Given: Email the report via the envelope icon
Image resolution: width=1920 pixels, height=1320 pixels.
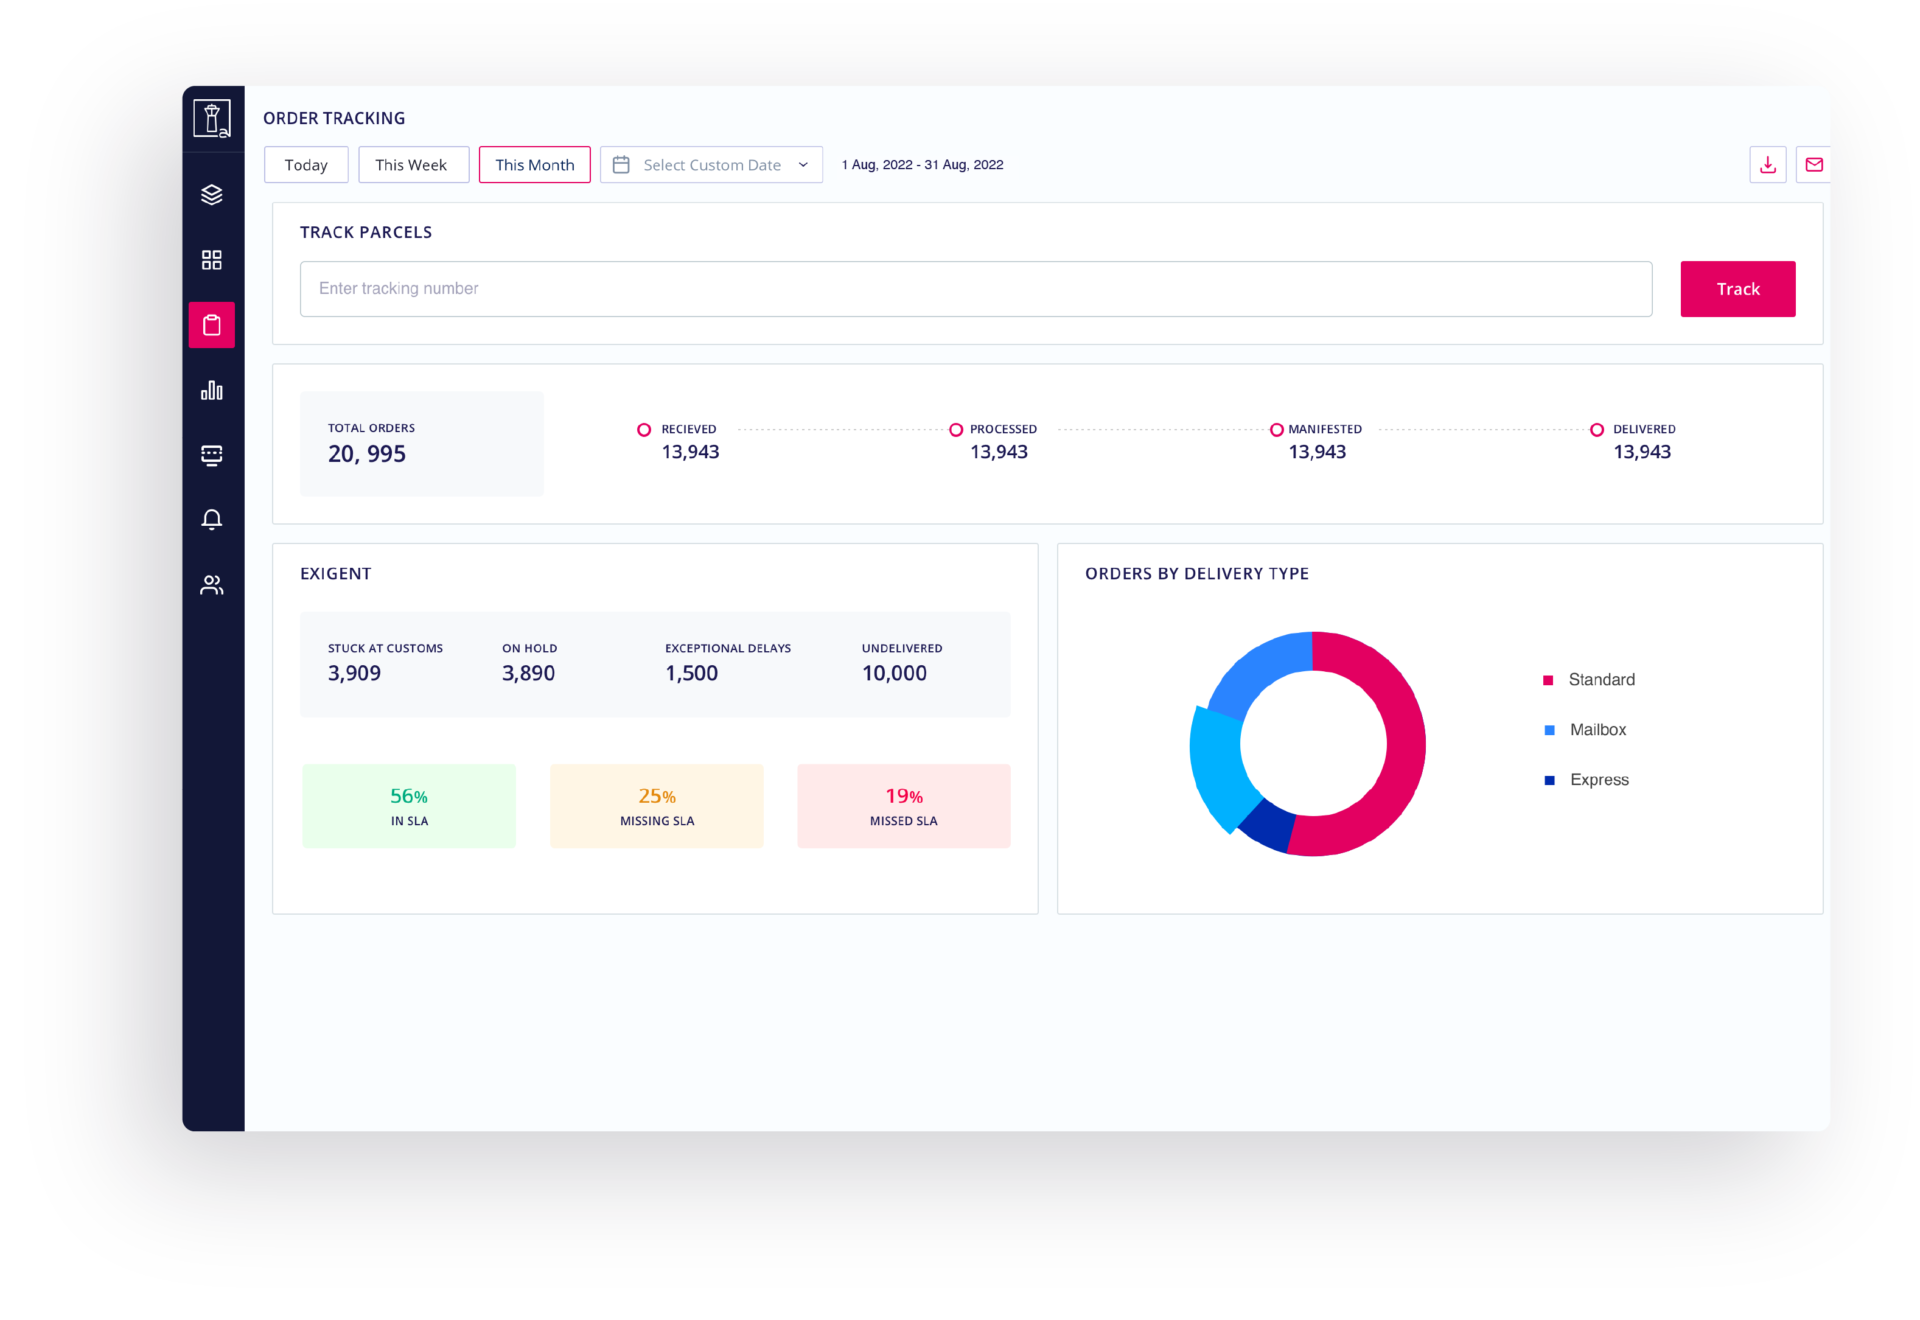Looking at the screenshot, I should coord(1815,164).
